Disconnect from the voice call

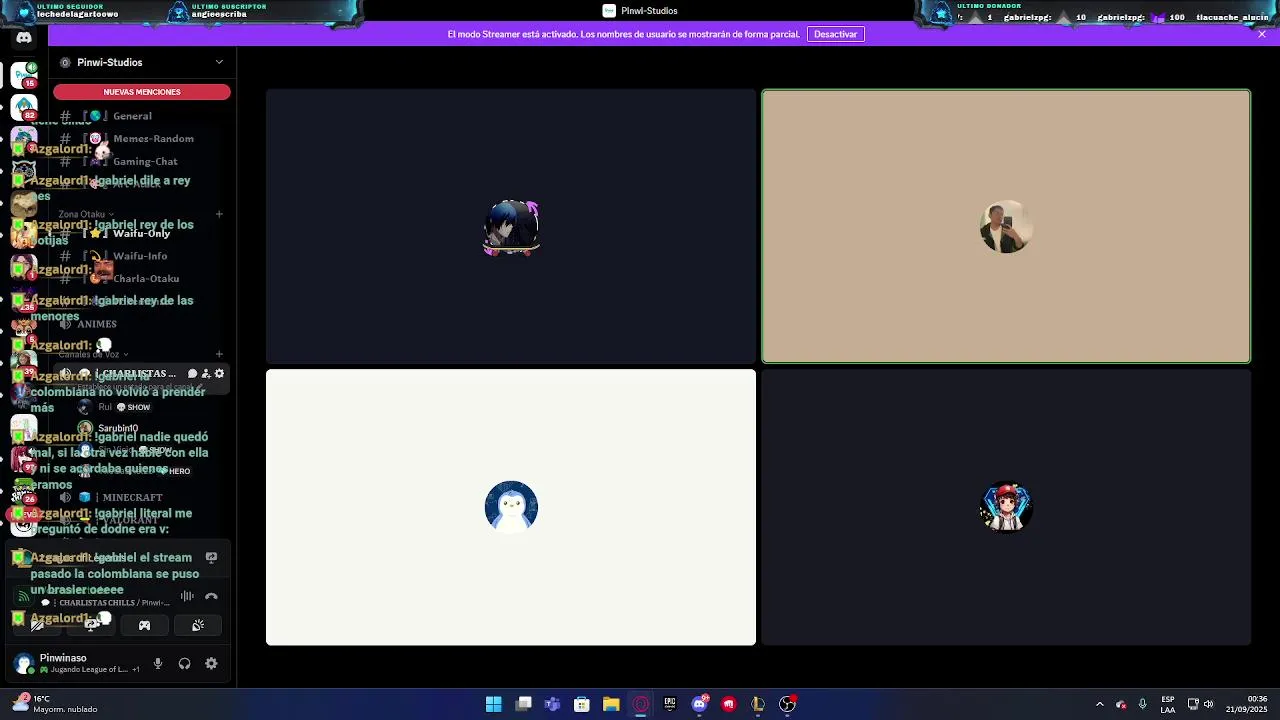211,596
